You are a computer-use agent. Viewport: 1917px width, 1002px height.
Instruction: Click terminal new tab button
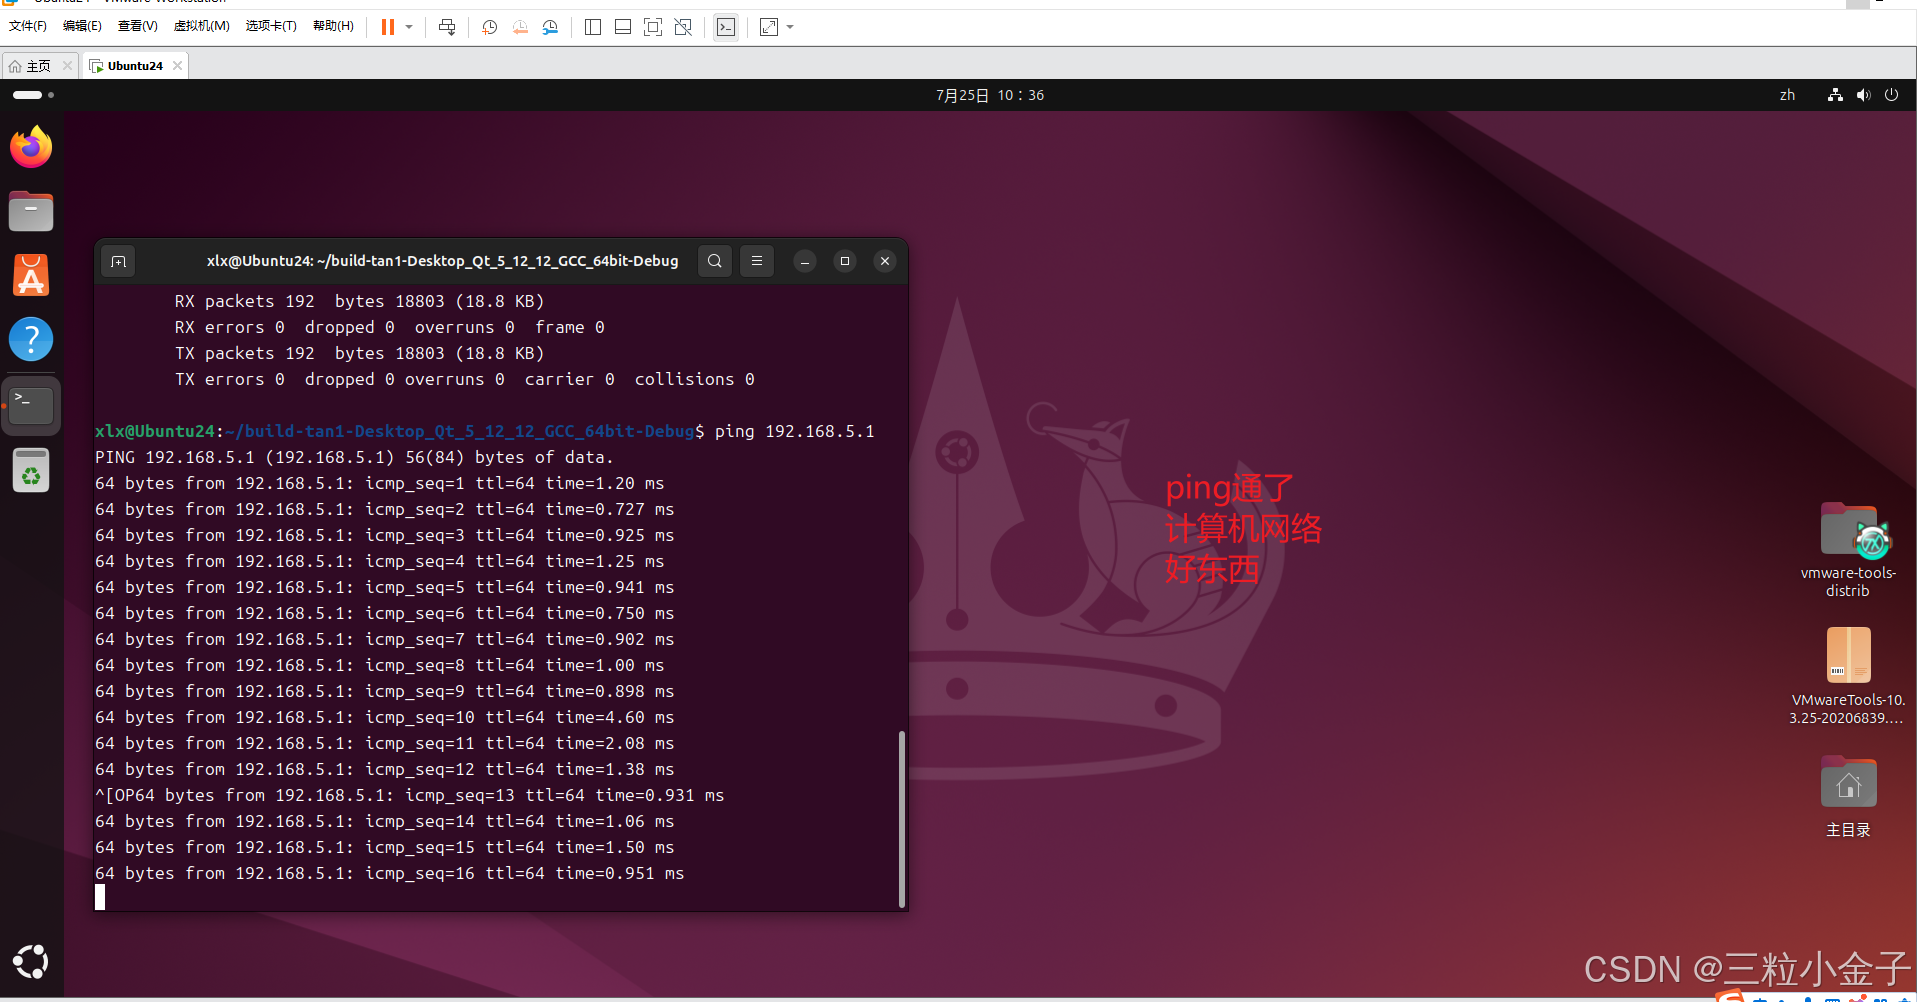[x=118, y=261]
